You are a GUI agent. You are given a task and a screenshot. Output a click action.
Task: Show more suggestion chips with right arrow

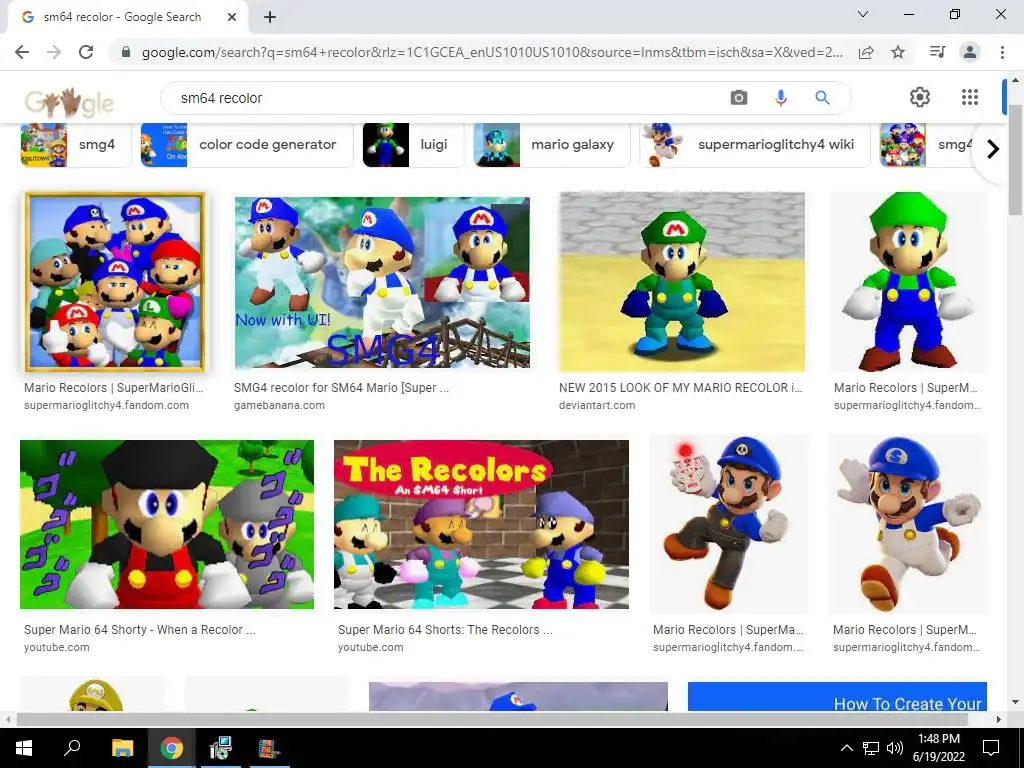[993, 149]
